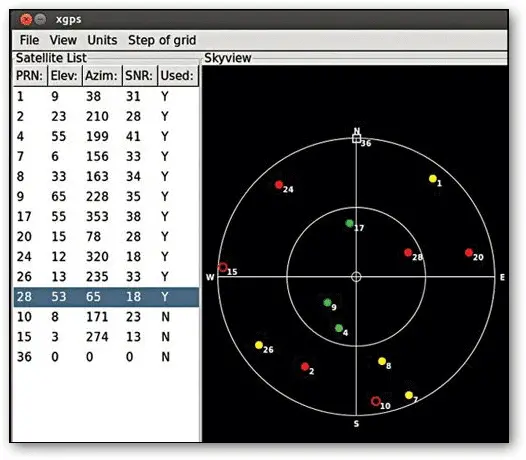
Task: Click SNR value 34 for PRN 8
Action: (133, 177)
